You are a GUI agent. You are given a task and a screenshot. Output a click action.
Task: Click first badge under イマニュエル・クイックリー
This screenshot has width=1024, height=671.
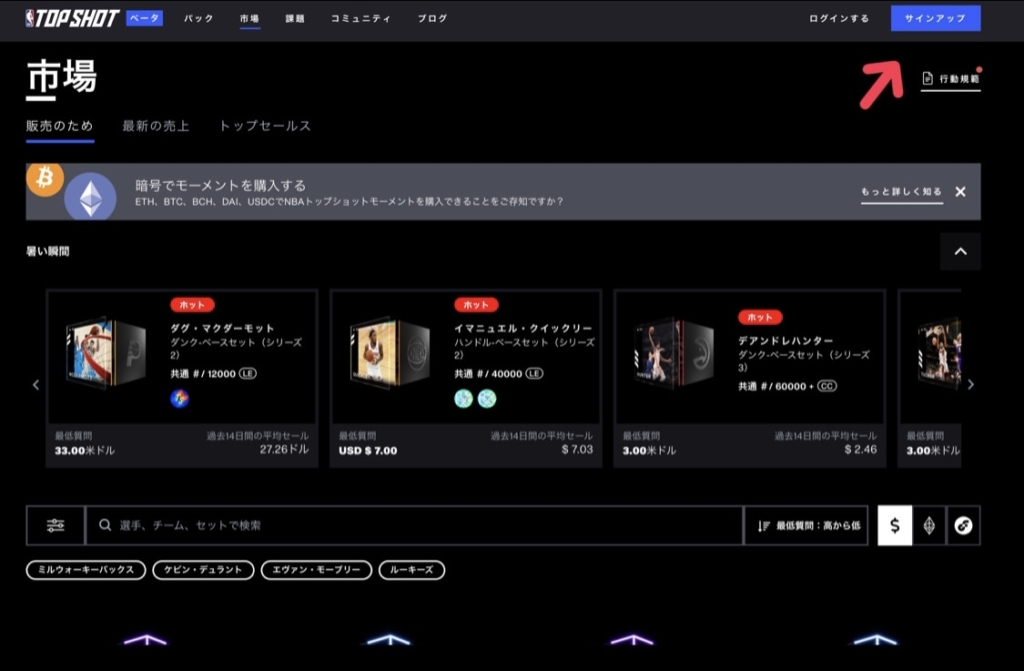(x=463, y=398)
